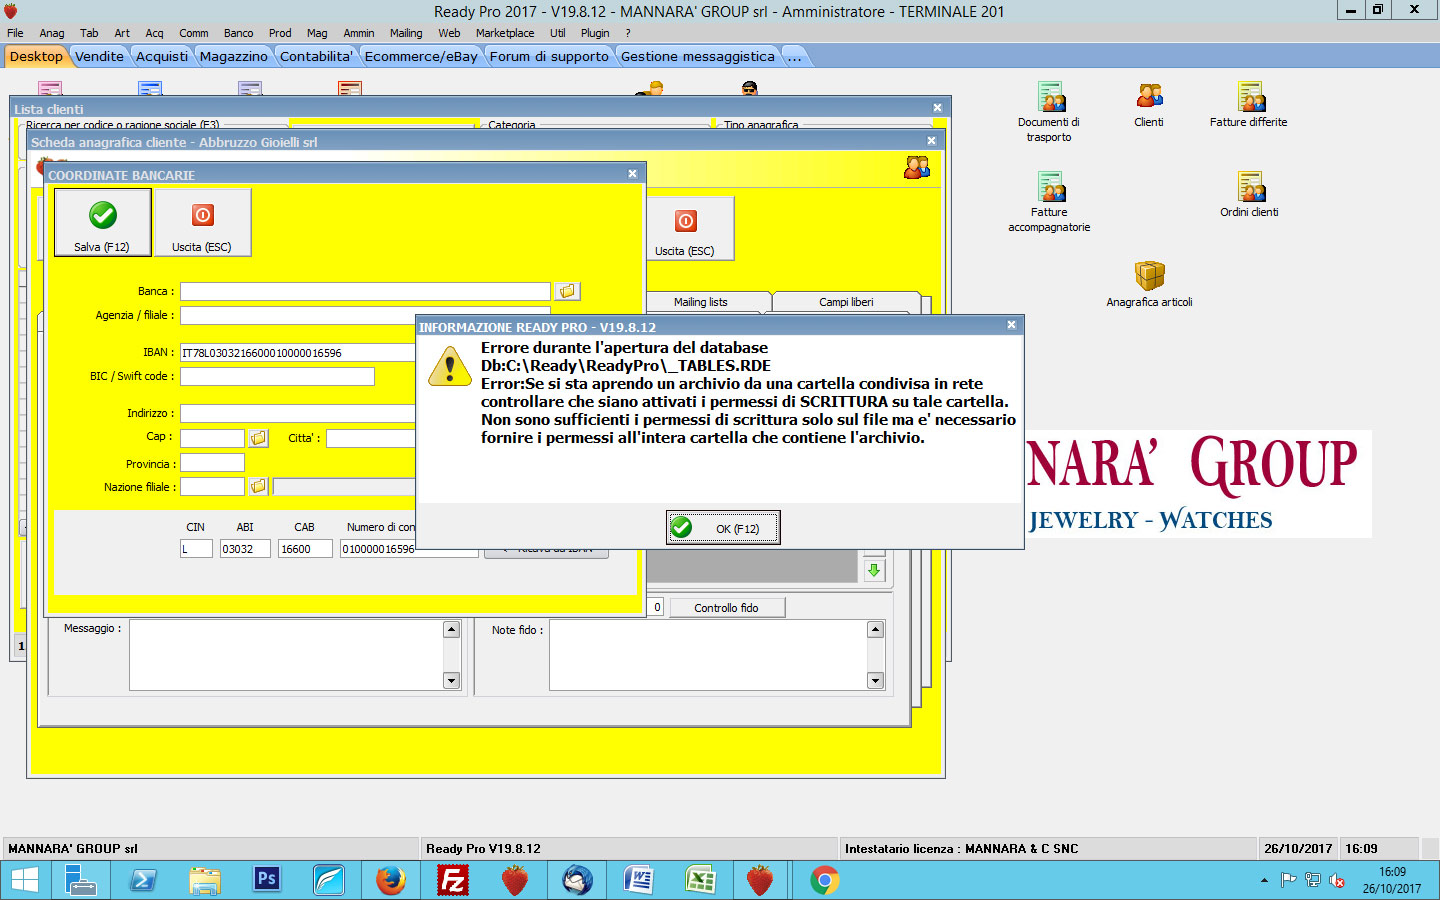Image resolution: width=1440 pixels, height=900 pixels.
Task: Click the Banca input field
Action: tap(365, 291)
